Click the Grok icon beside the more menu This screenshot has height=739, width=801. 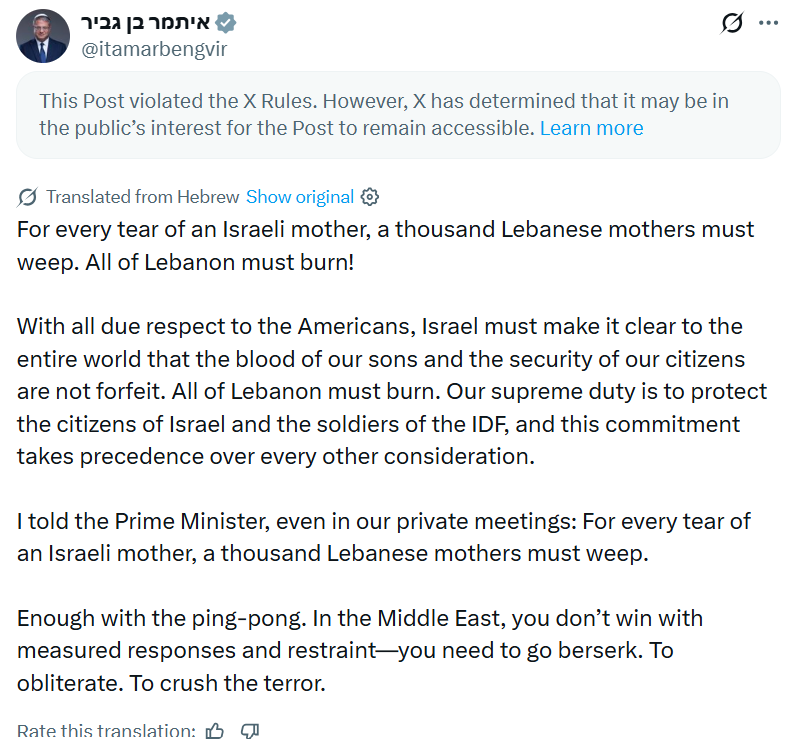point(732,23)
